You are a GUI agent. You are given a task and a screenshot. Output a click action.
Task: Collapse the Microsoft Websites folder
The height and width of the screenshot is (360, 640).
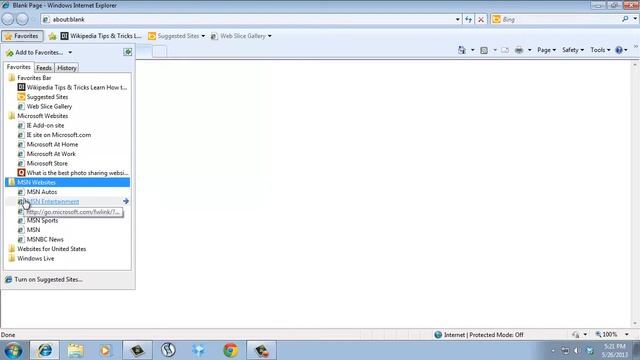[x=38, y=116]
